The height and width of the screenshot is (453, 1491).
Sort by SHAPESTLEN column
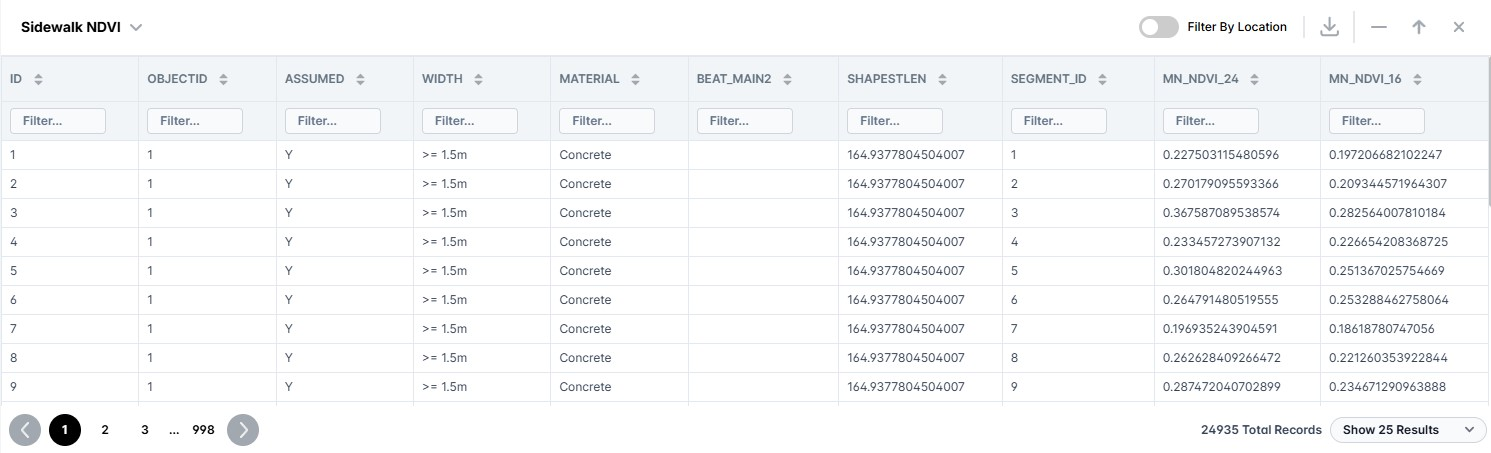click(942, 79)
